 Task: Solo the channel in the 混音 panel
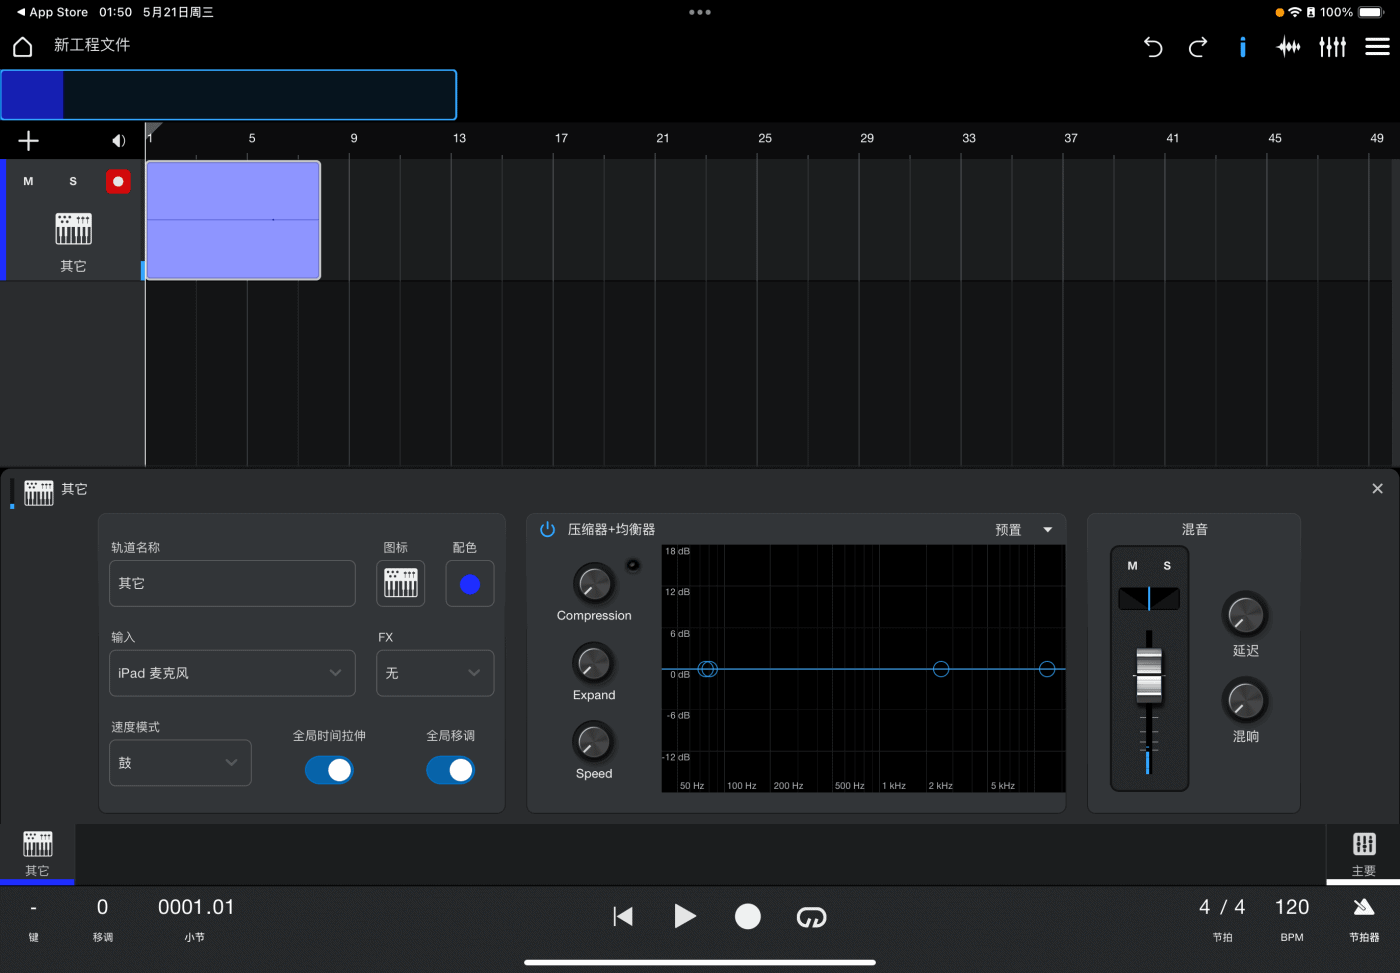pos(1167,566)
